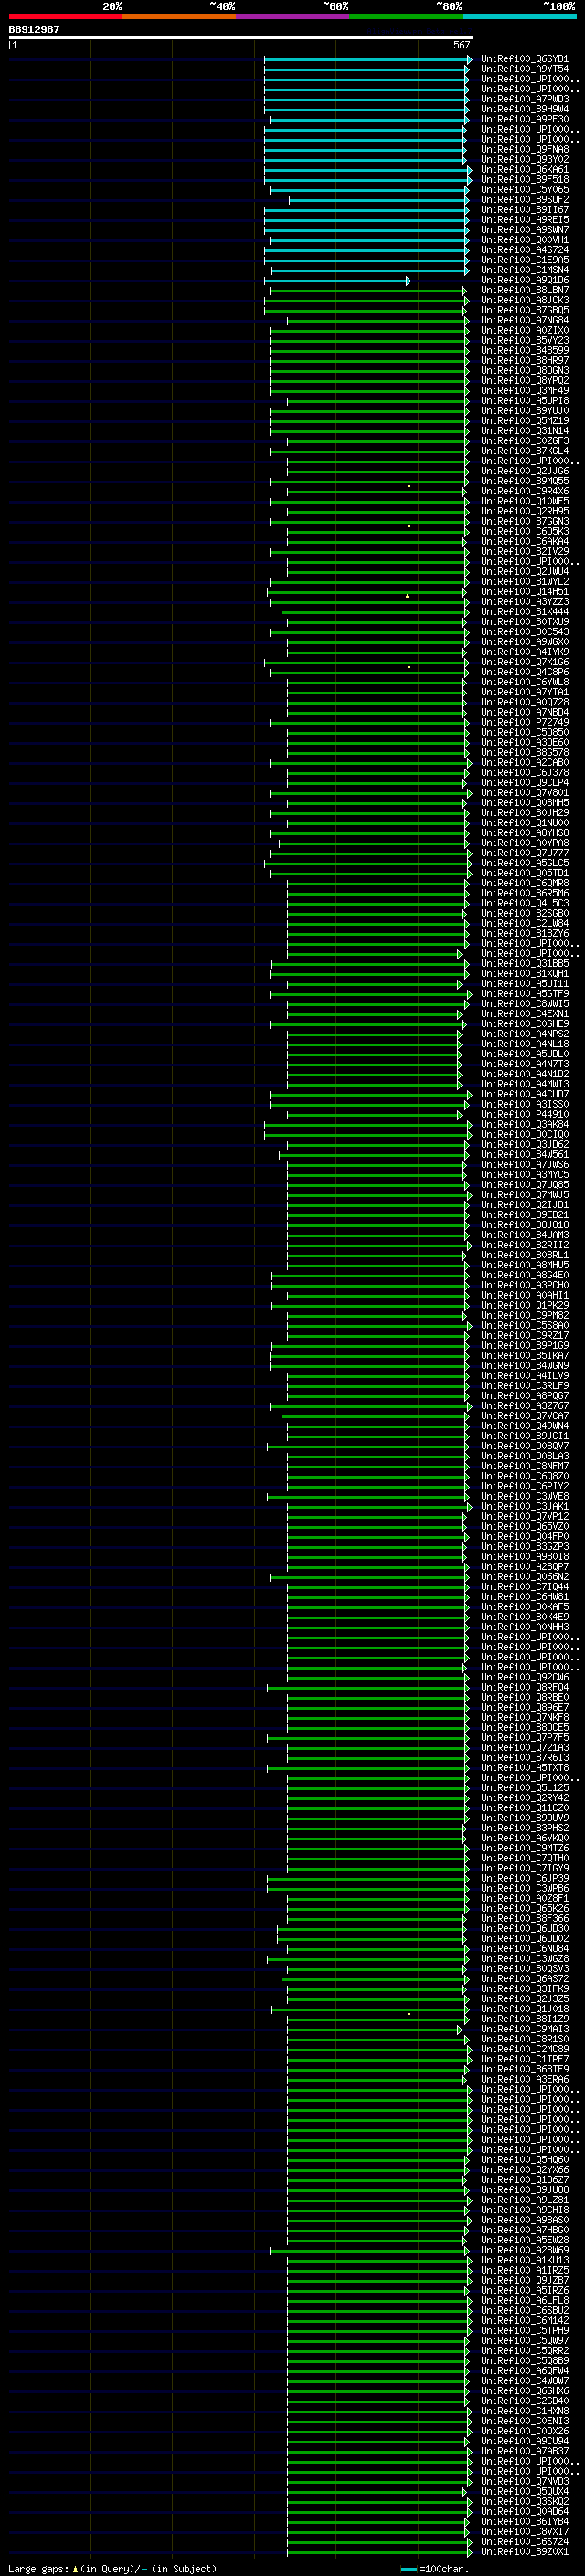Open hit UniRef100_C1MSN4
585x2576 pixels.
pyautogui.click(x=524, y=270)
